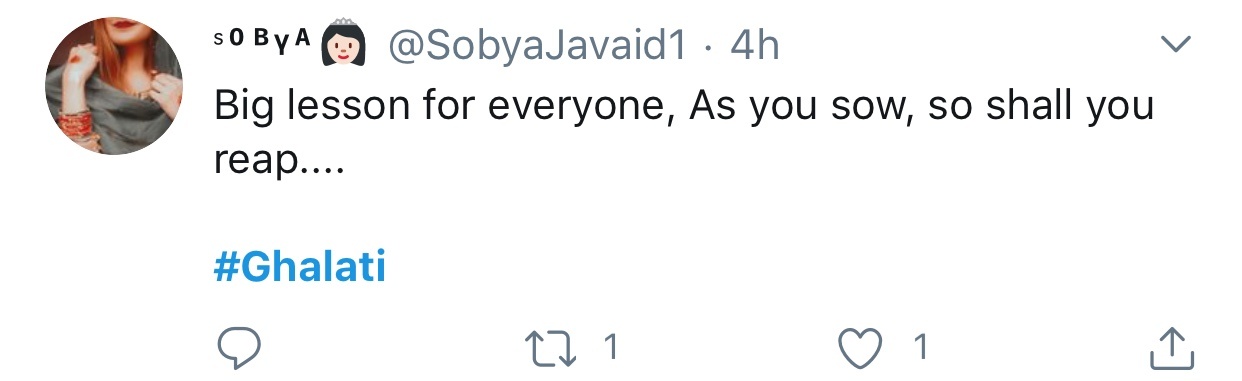Click the dot separator before 4h

tap(709, 47)
